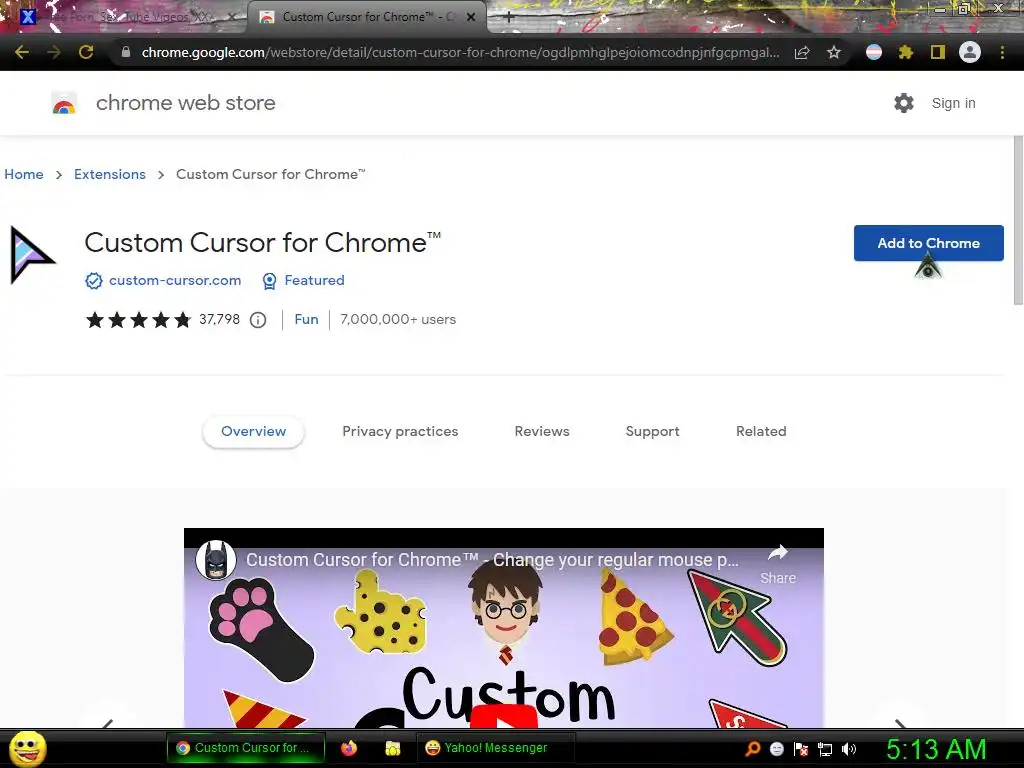1024x768 pixels.
Task: Click the round smiley tray icon
Action: coord(776,749)
